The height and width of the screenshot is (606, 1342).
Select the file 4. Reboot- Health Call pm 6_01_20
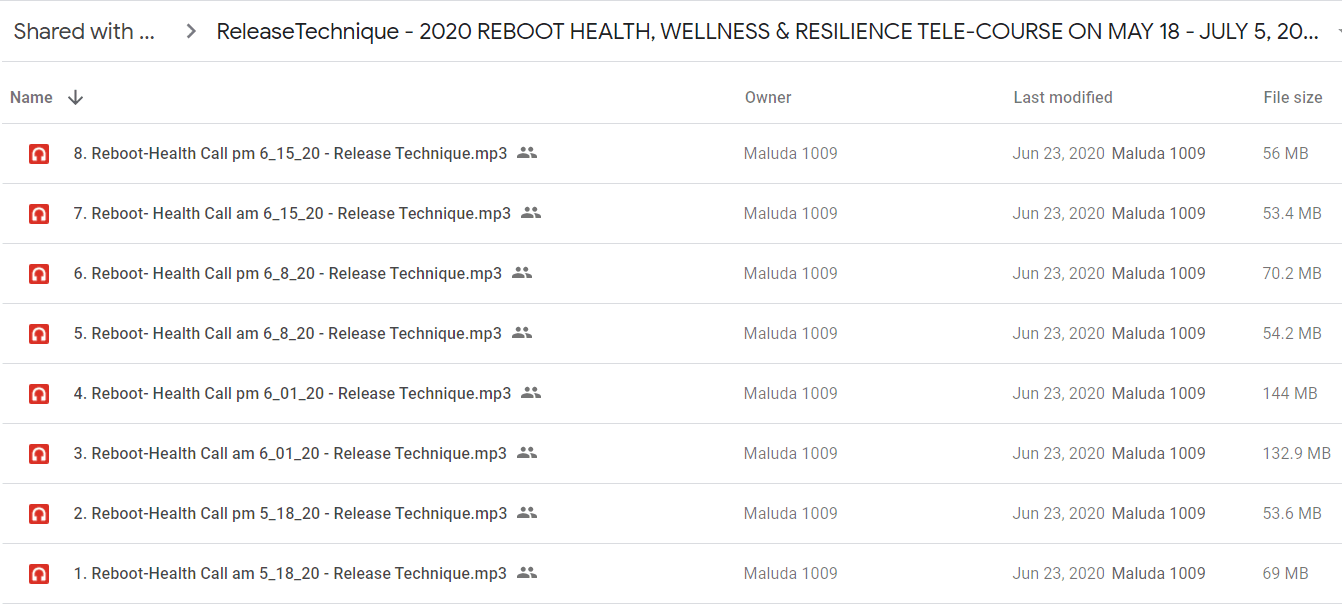[x=292, y=393]
